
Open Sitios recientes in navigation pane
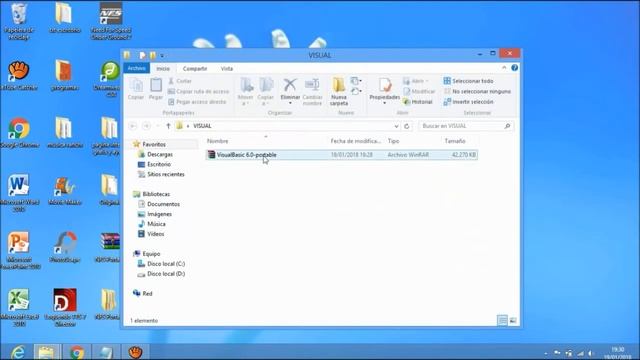click(165, 174)
